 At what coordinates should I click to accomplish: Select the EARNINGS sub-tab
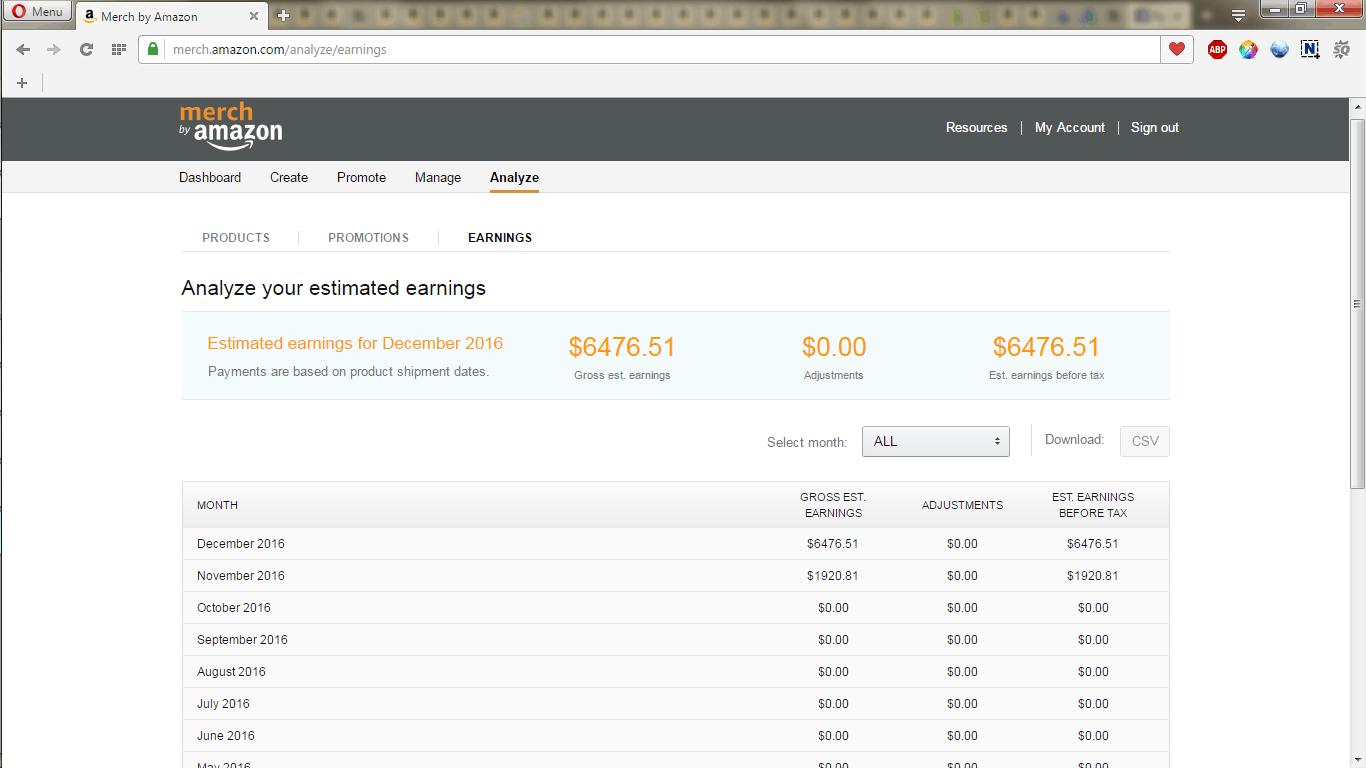500,238
